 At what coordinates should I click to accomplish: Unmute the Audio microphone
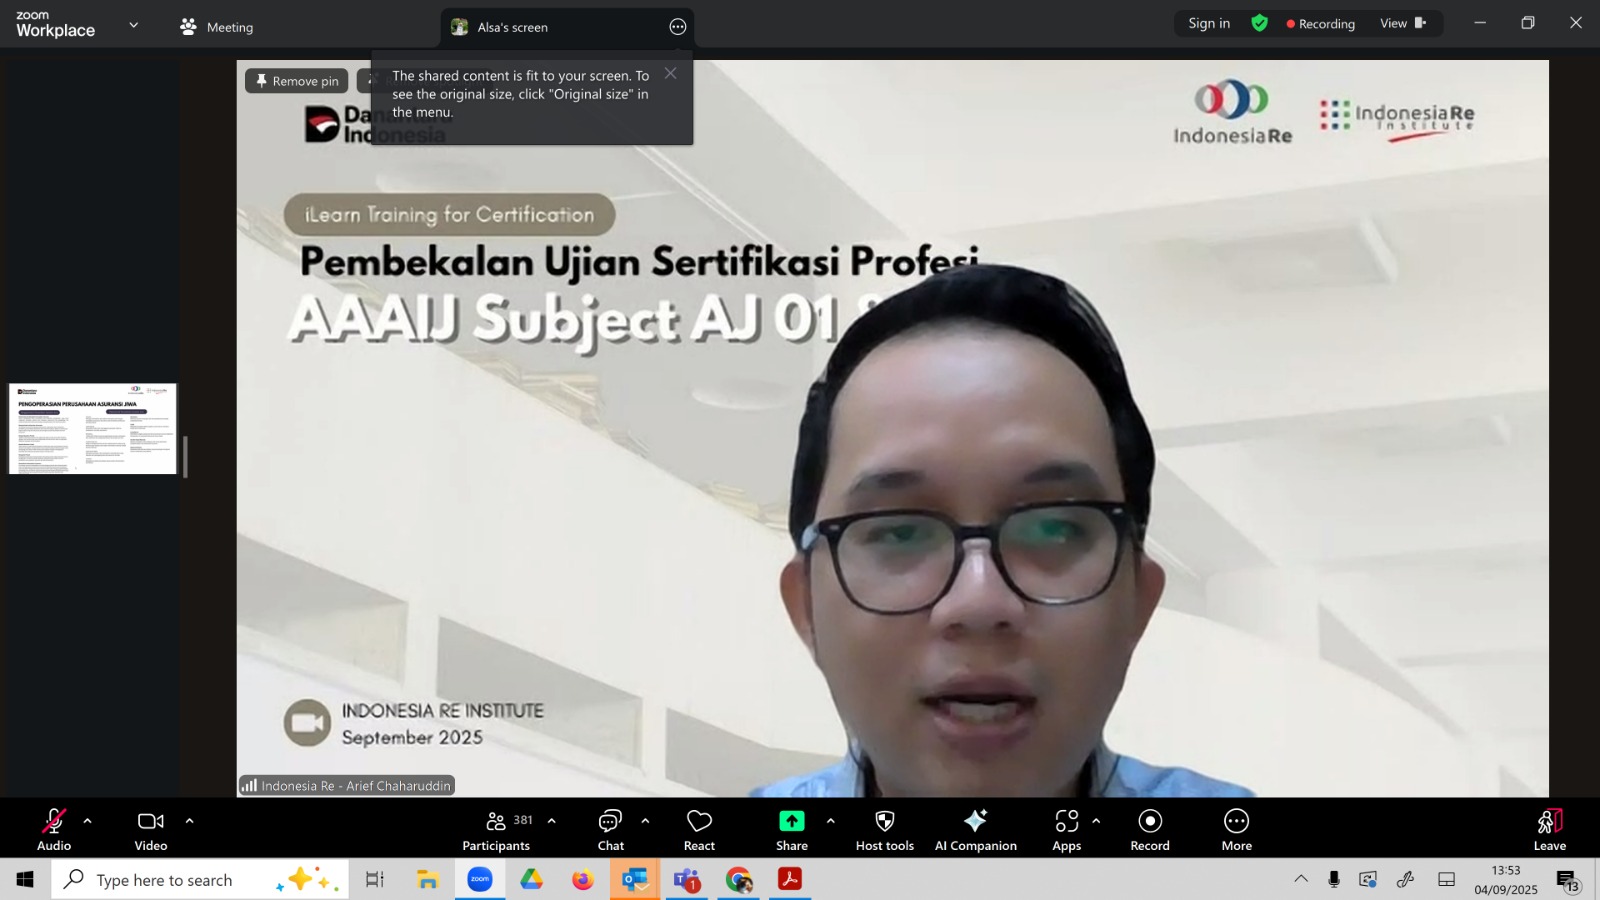click(54, 829)
